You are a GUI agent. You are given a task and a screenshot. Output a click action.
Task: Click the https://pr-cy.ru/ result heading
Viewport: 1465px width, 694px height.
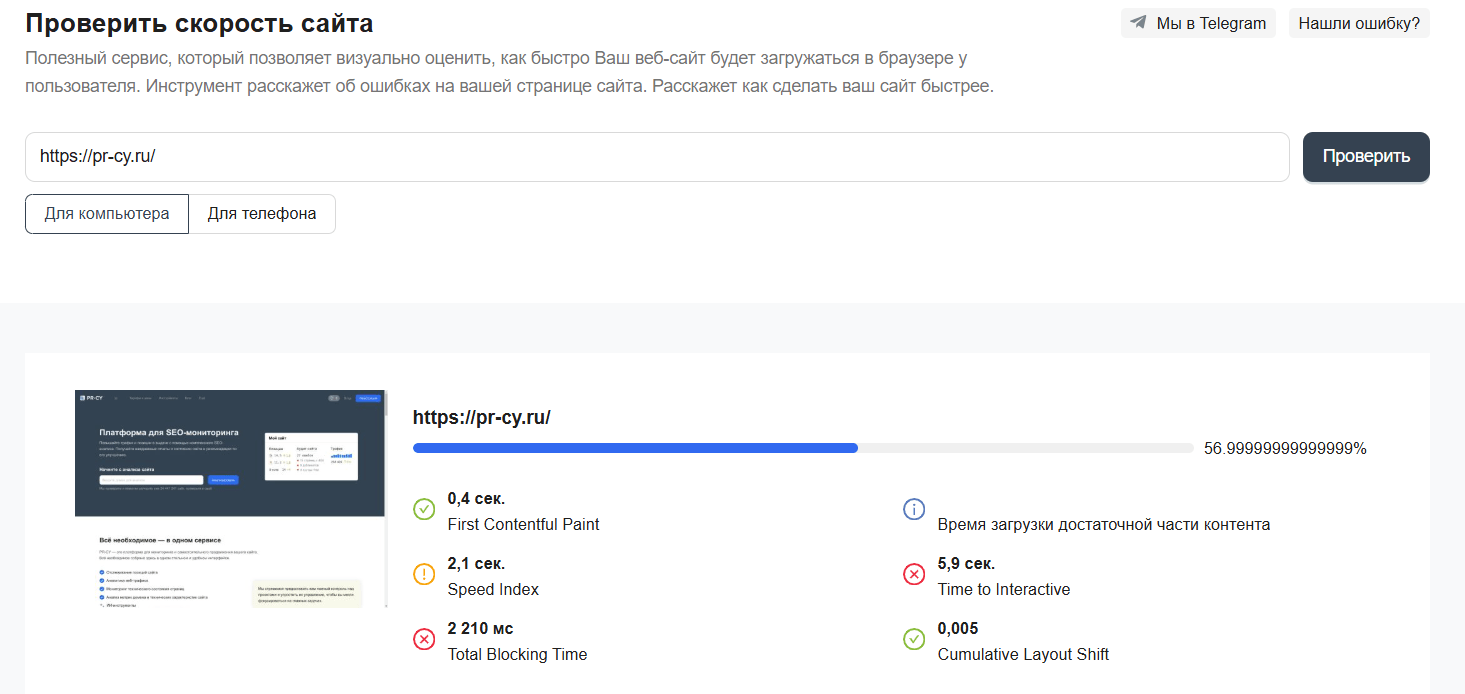[481, 417]
